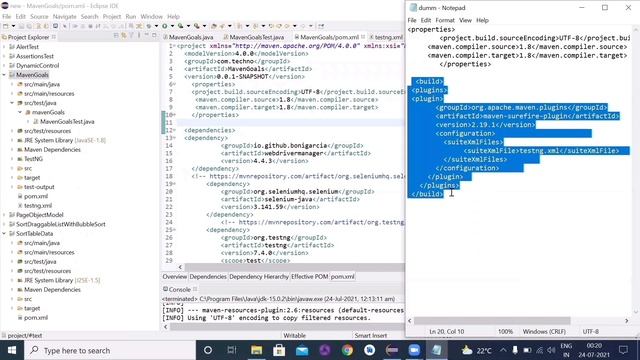Open Google Chrome from the taskbar
This screenshot has height=360, width=640.
tap(347, 350)
